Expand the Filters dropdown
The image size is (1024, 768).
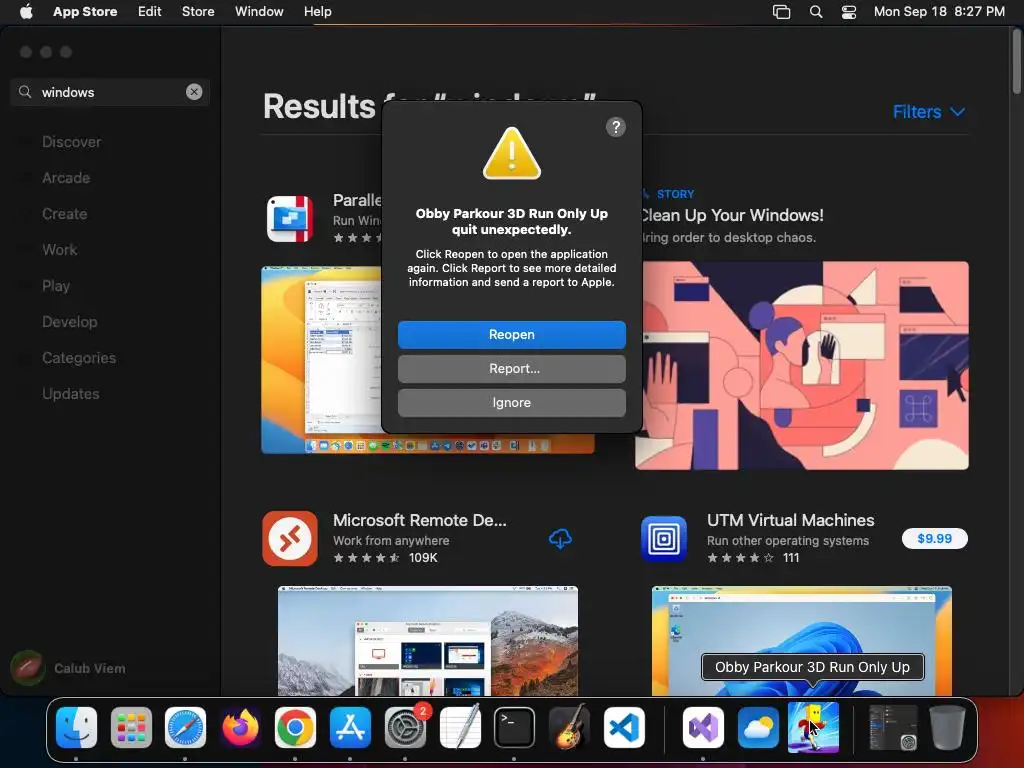click(928, 112)
